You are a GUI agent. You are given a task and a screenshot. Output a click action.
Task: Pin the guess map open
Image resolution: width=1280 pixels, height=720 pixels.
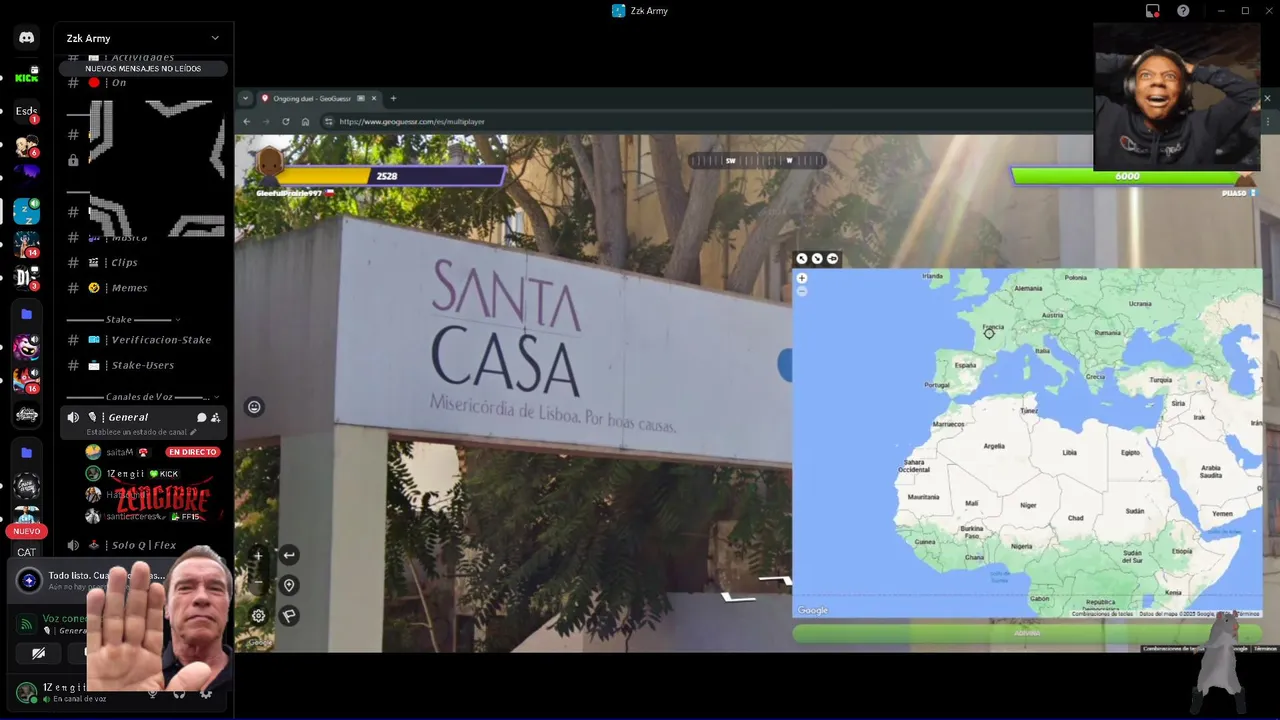tap(832, 259)
